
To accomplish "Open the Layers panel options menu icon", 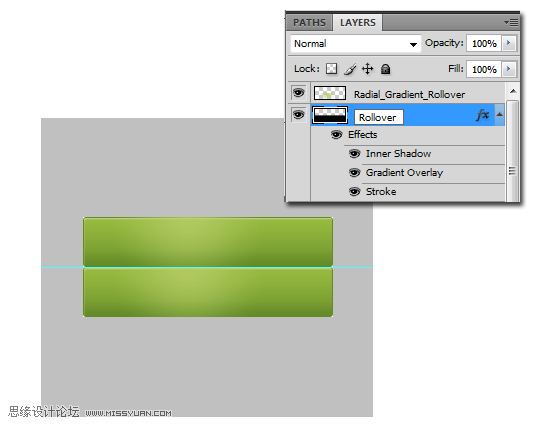I will click(511, 22).
